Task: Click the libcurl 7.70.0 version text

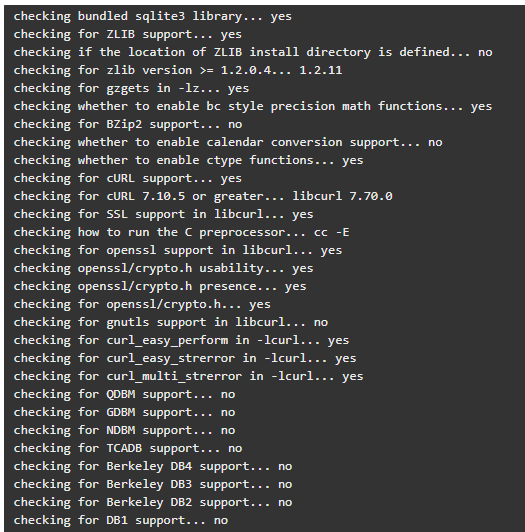Action: tap(342, 196)
